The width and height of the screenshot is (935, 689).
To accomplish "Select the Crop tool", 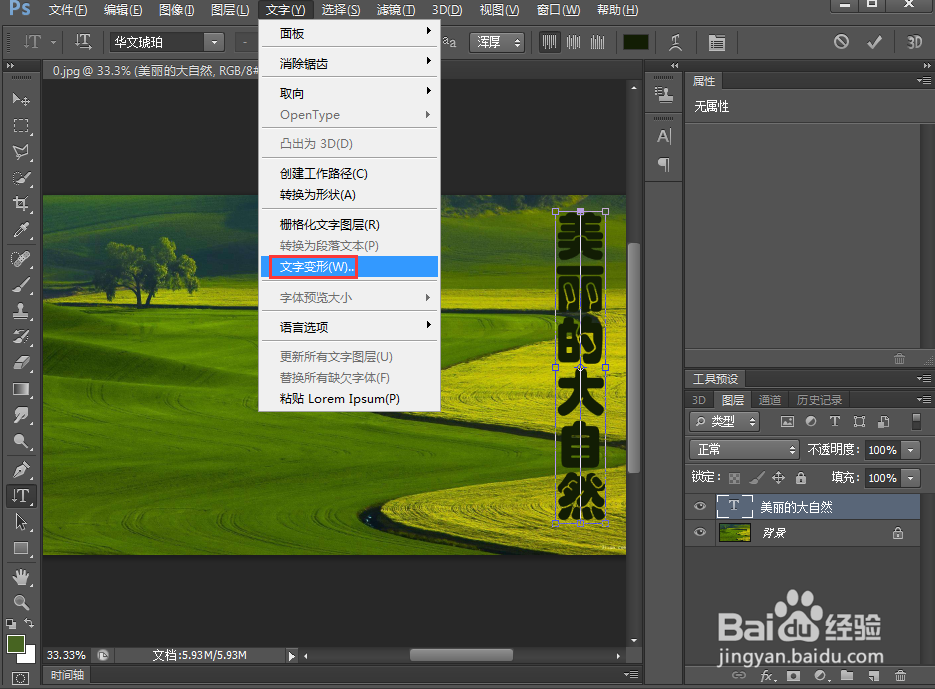I will click(22, 204).
